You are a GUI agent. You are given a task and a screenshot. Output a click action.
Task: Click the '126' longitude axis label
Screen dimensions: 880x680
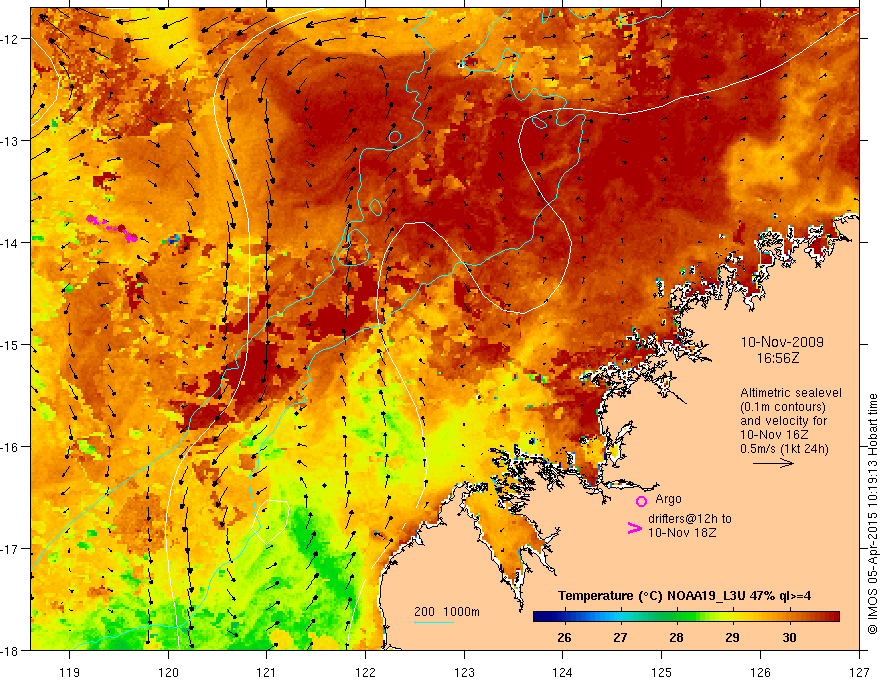760,672
